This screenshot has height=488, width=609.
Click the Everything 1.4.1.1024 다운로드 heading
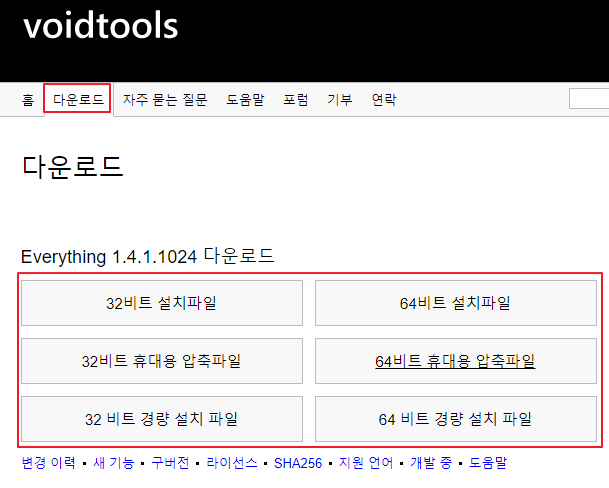coord(148,256)
